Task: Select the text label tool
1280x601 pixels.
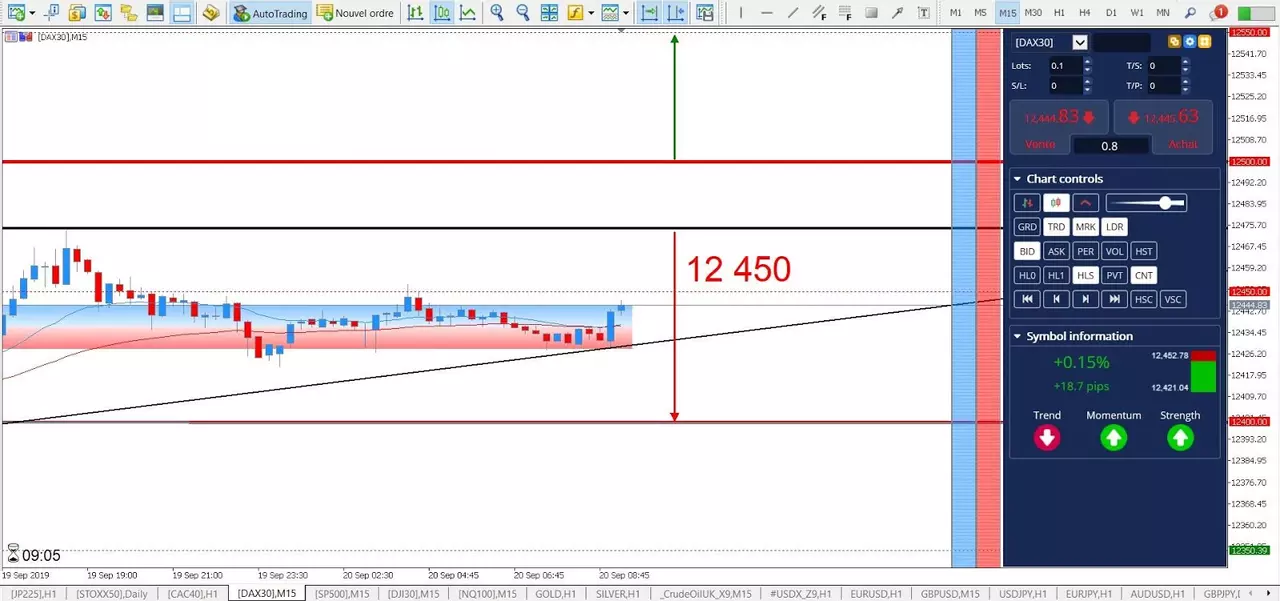Action: [923, 13]
